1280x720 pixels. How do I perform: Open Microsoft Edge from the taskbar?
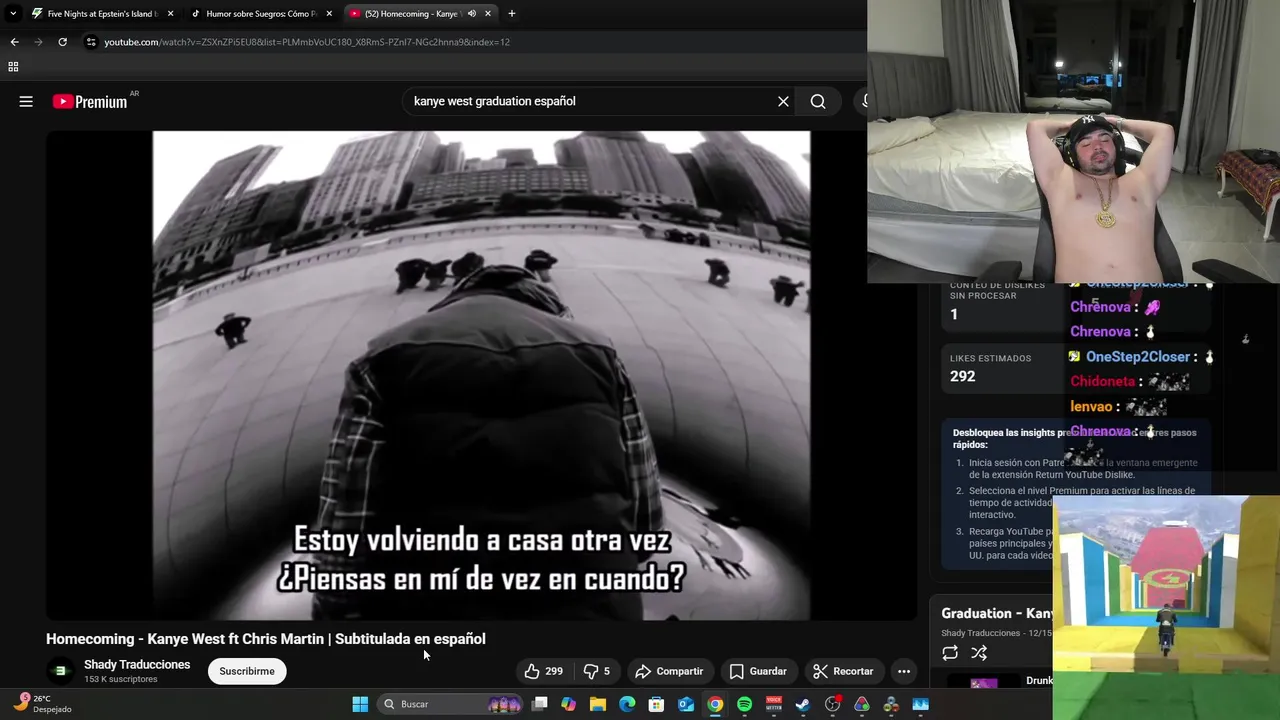tap(627, 704)
